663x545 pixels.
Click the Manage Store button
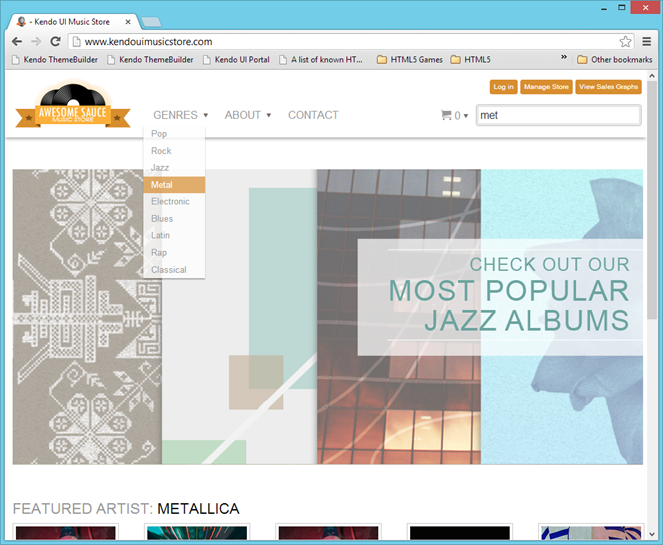pos(546,87)
